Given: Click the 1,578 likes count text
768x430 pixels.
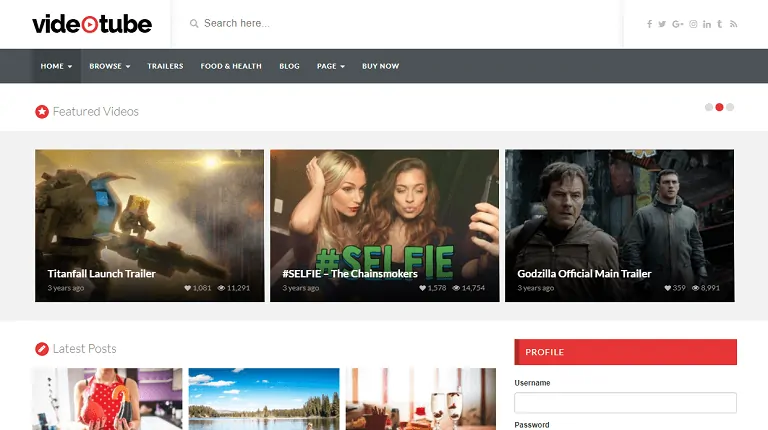Looking at the screenshot, I should (437, 288).
